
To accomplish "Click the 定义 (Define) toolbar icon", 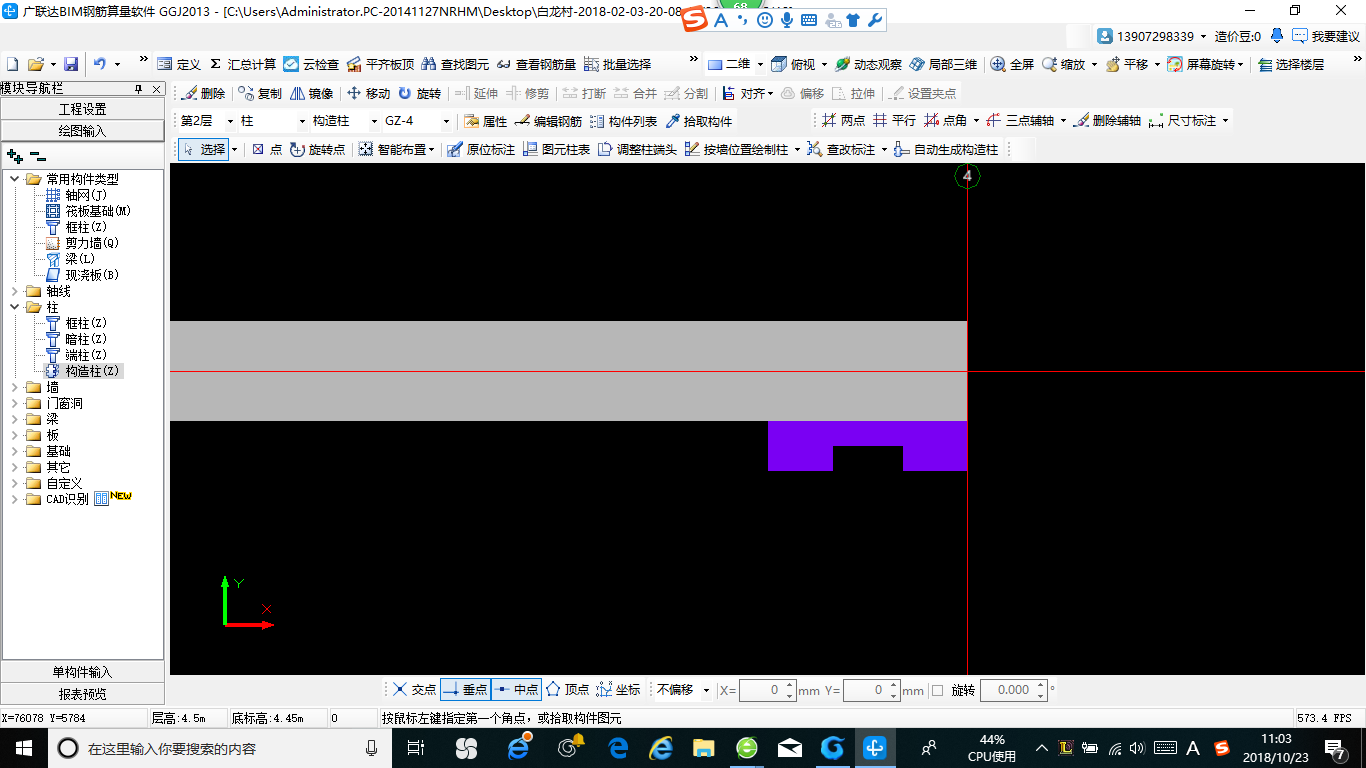I will [179, 64].
